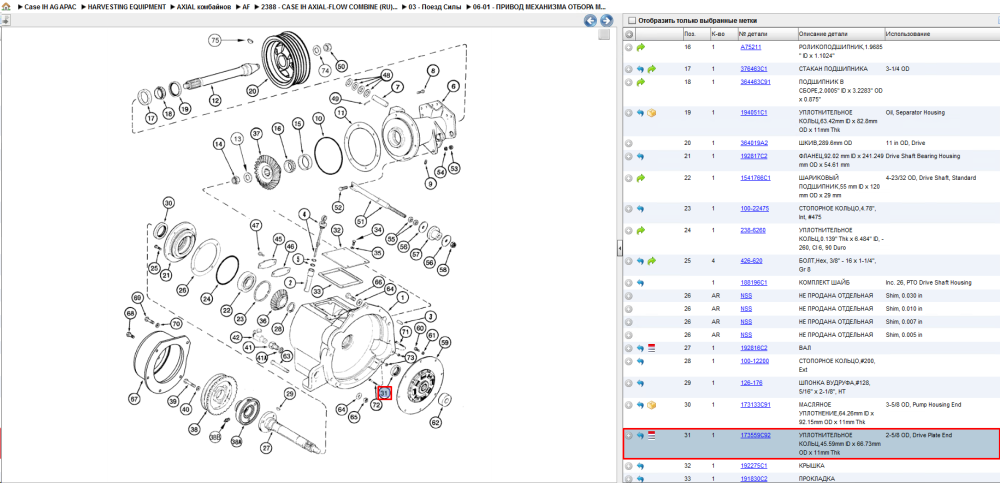This screenshot has height=483, width=1000.
Task: Select callout 59 on the diagram
Action: (x=445, y=343)
